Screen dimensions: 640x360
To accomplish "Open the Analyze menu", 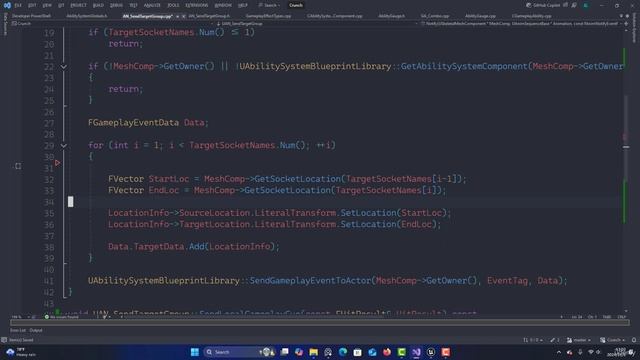I will [152, 5].
